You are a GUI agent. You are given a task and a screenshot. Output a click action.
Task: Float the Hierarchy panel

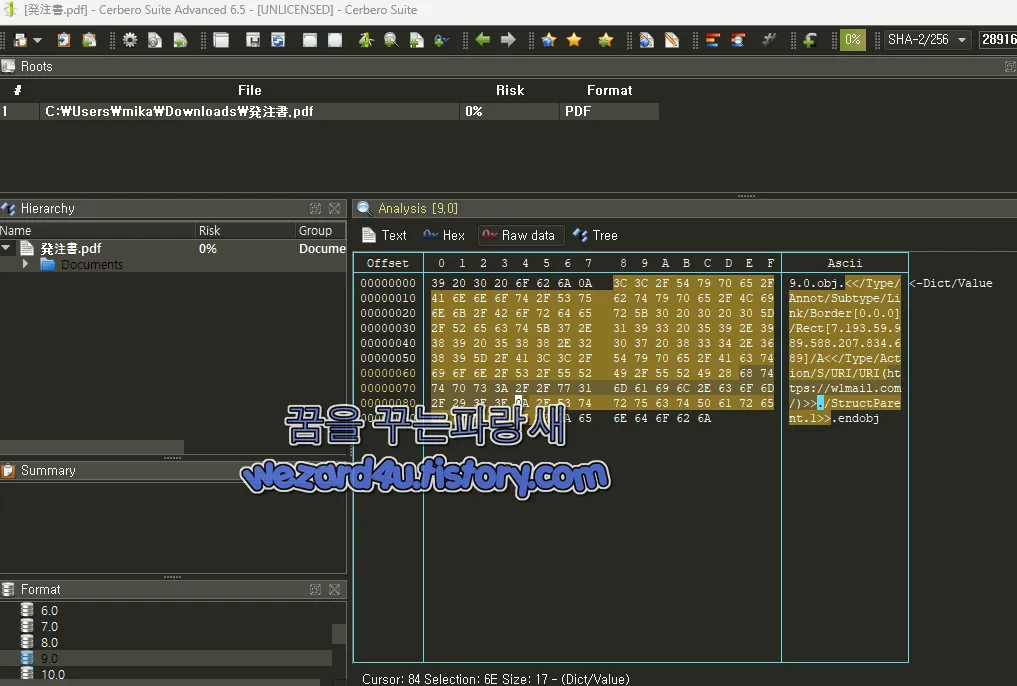(315, 208)
